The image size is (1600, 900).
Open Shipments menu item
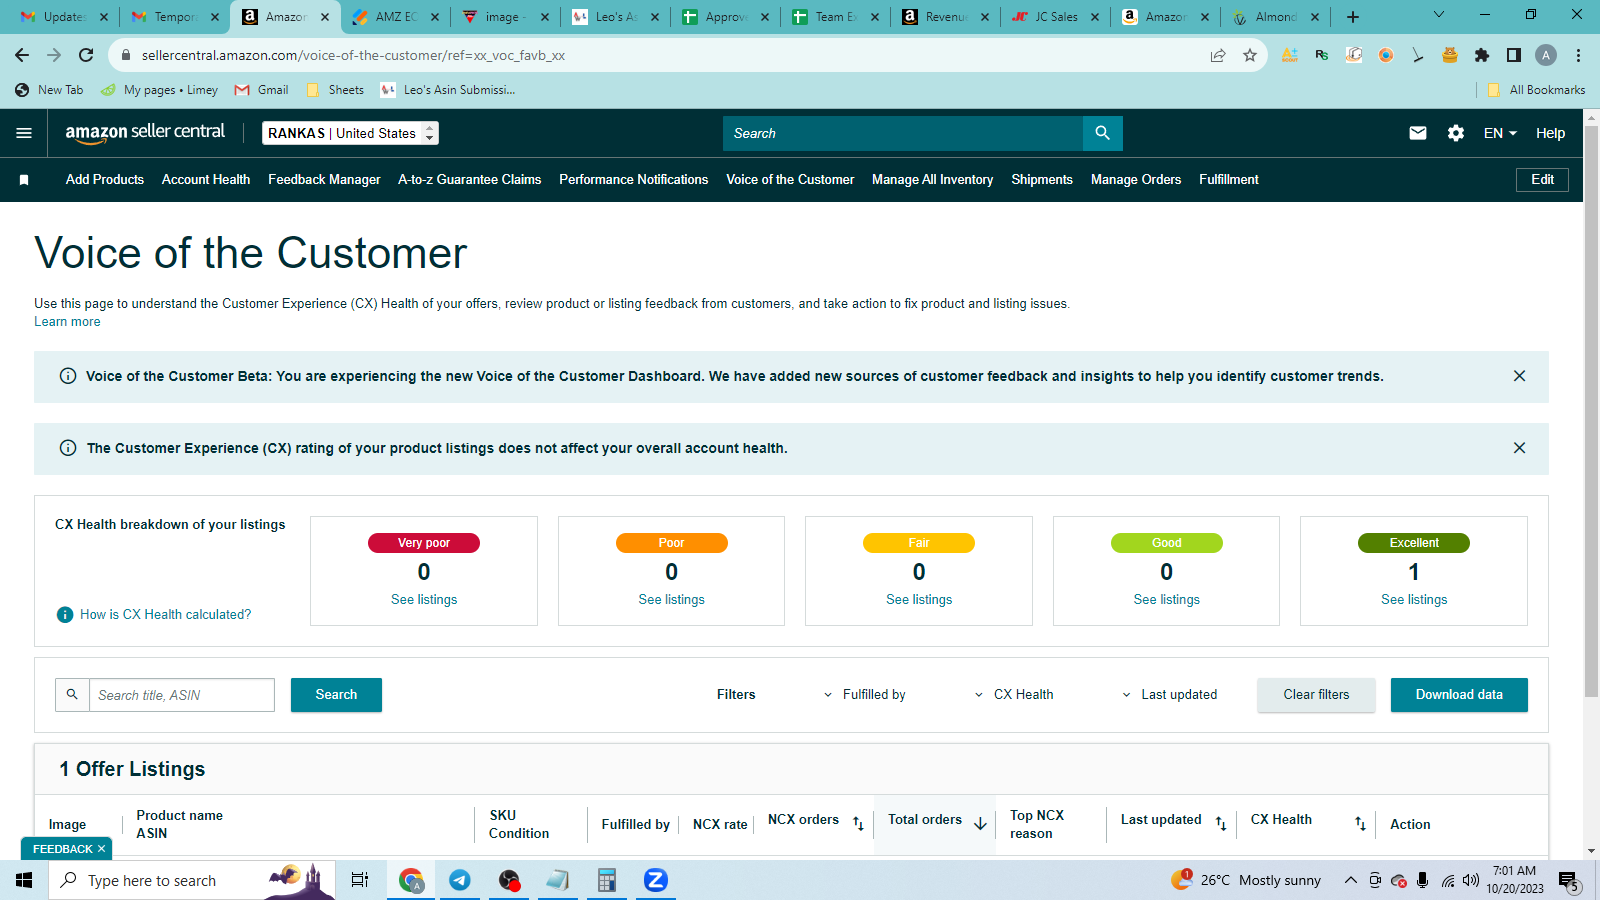click(1042, 180)
